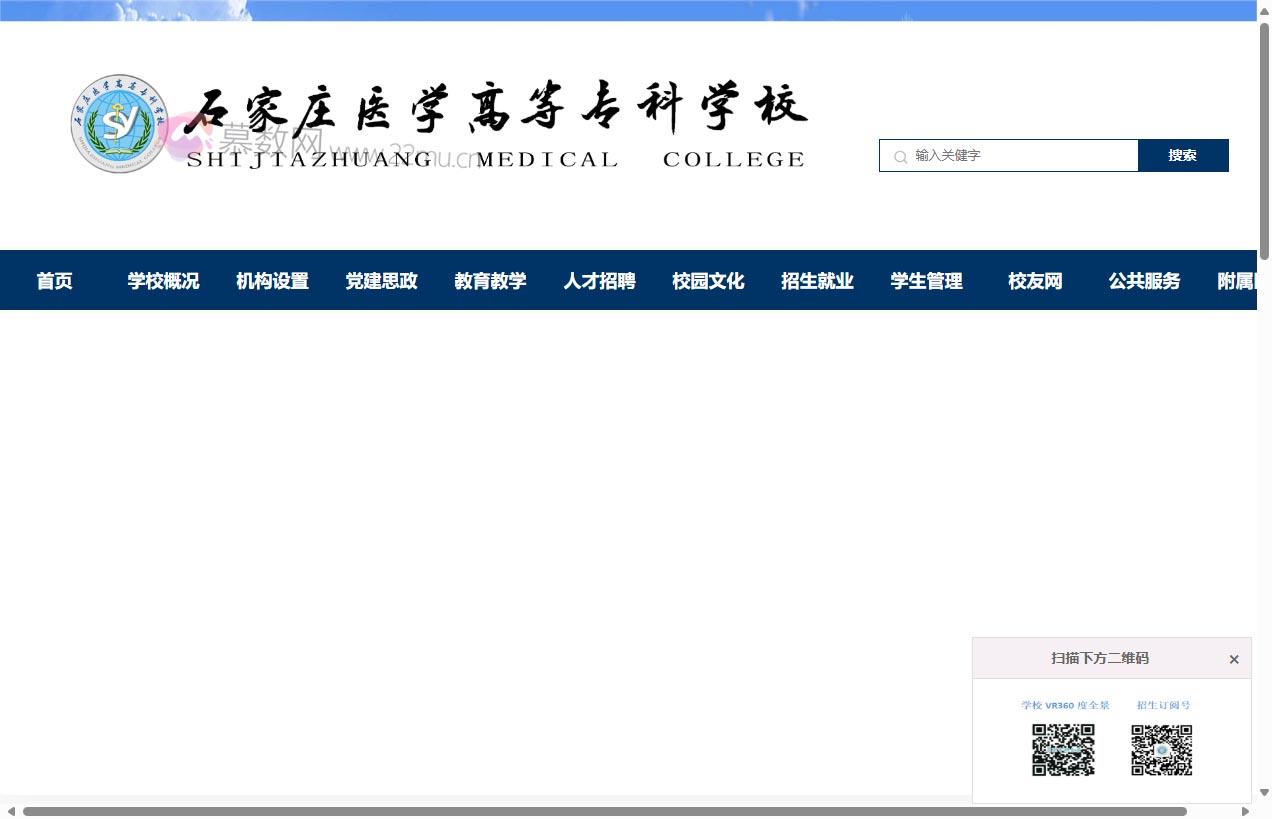Screen dimensions: 1272x819
Task: Click the 招生订阅号 QR code
Action: coord(1161,750)
